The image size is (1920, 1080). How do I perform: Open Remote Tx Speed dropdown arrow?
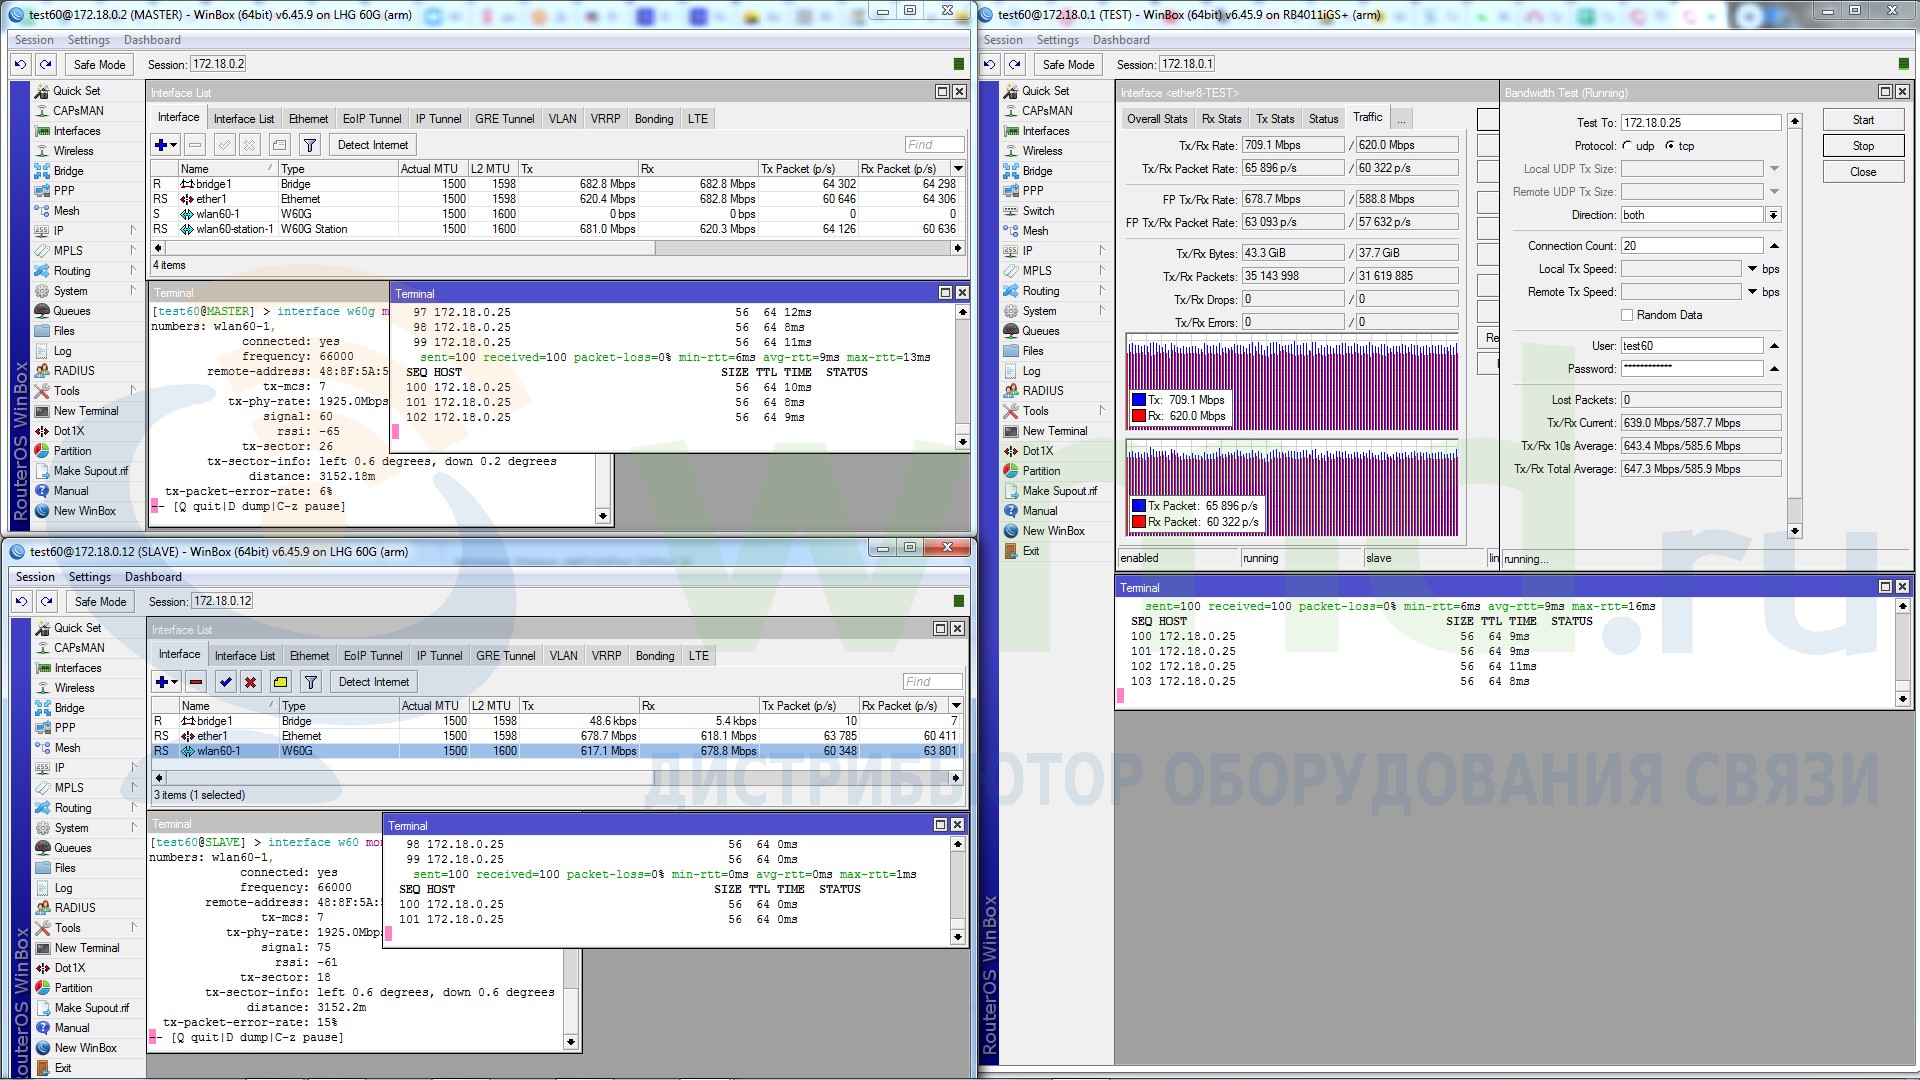pos(1752,292)
